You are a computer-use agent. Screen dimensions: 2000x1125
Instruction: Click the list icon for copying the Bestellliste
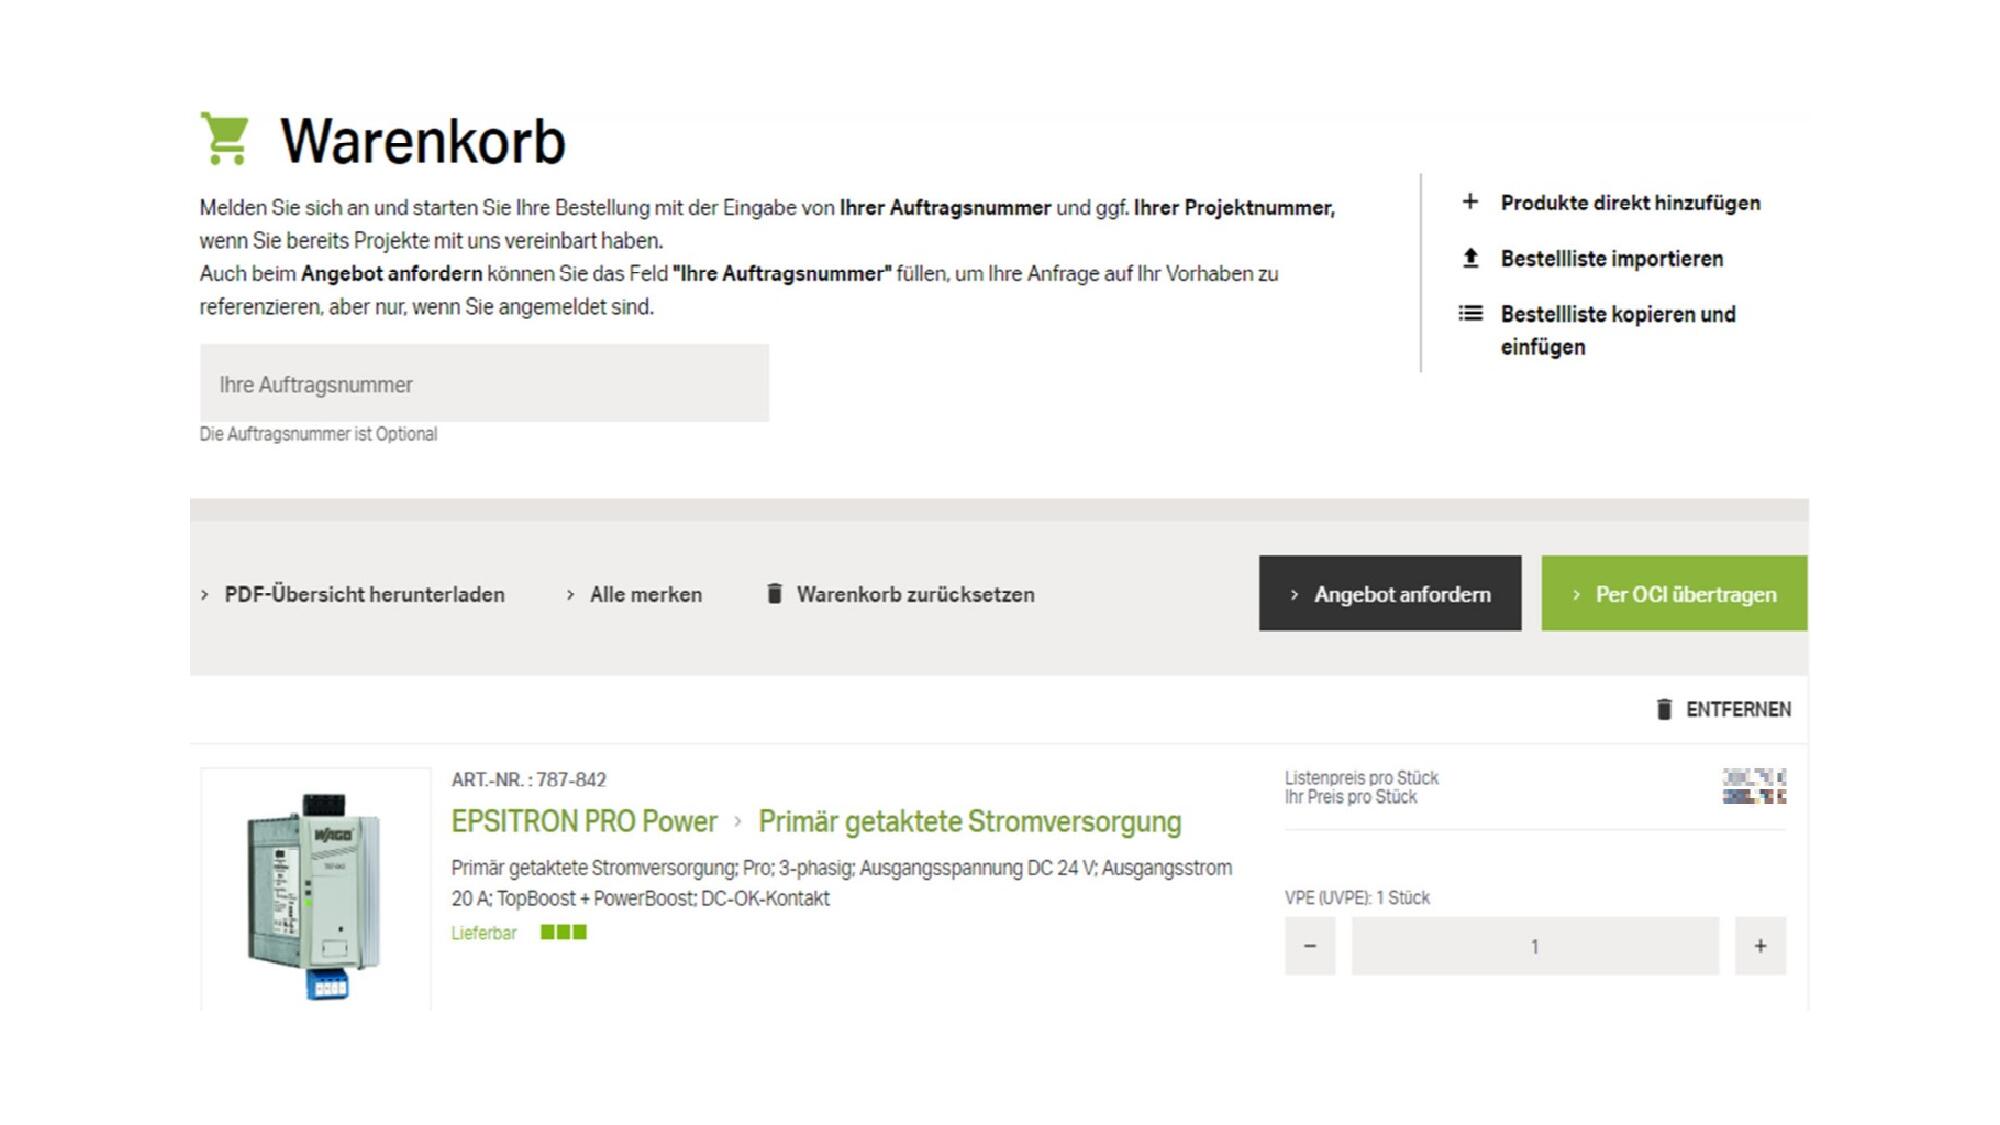[1470, 314]
